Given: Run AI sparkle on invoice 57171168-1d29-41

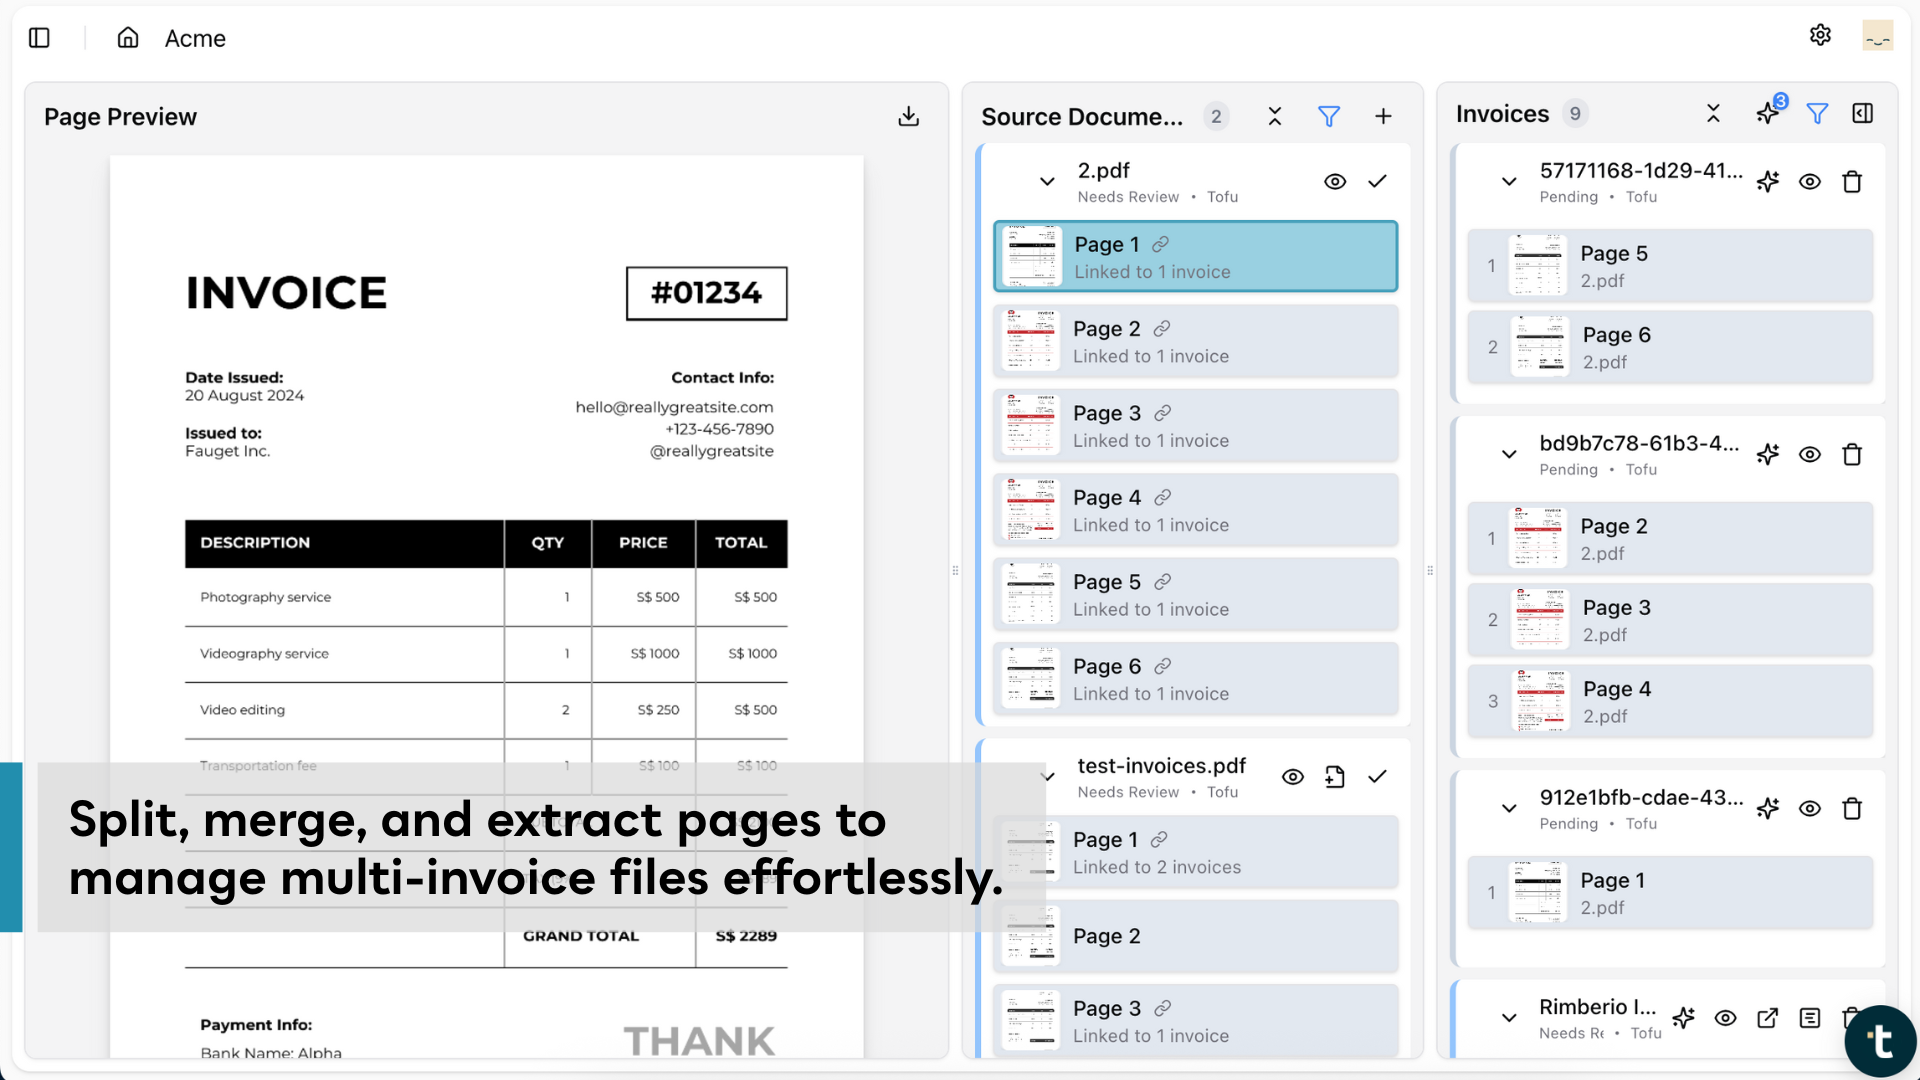Looking at the screenshot, I should click(x=1768, y=182).
